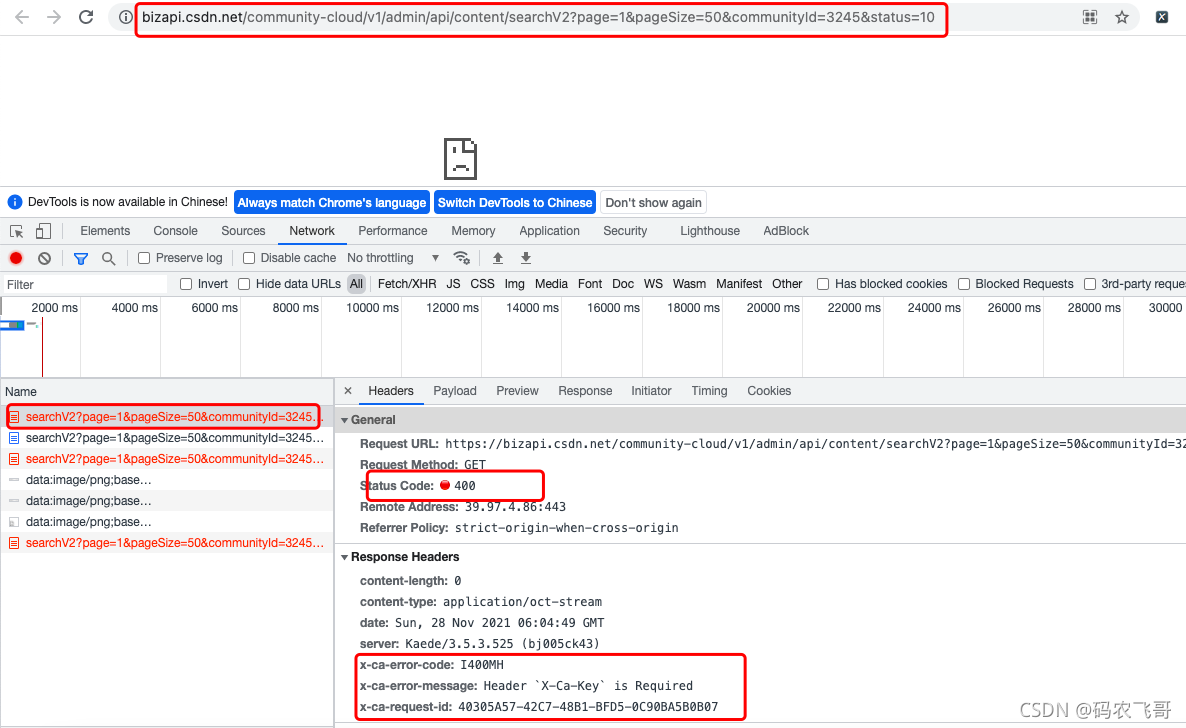Reload the current page

click(x=86, y=17)
